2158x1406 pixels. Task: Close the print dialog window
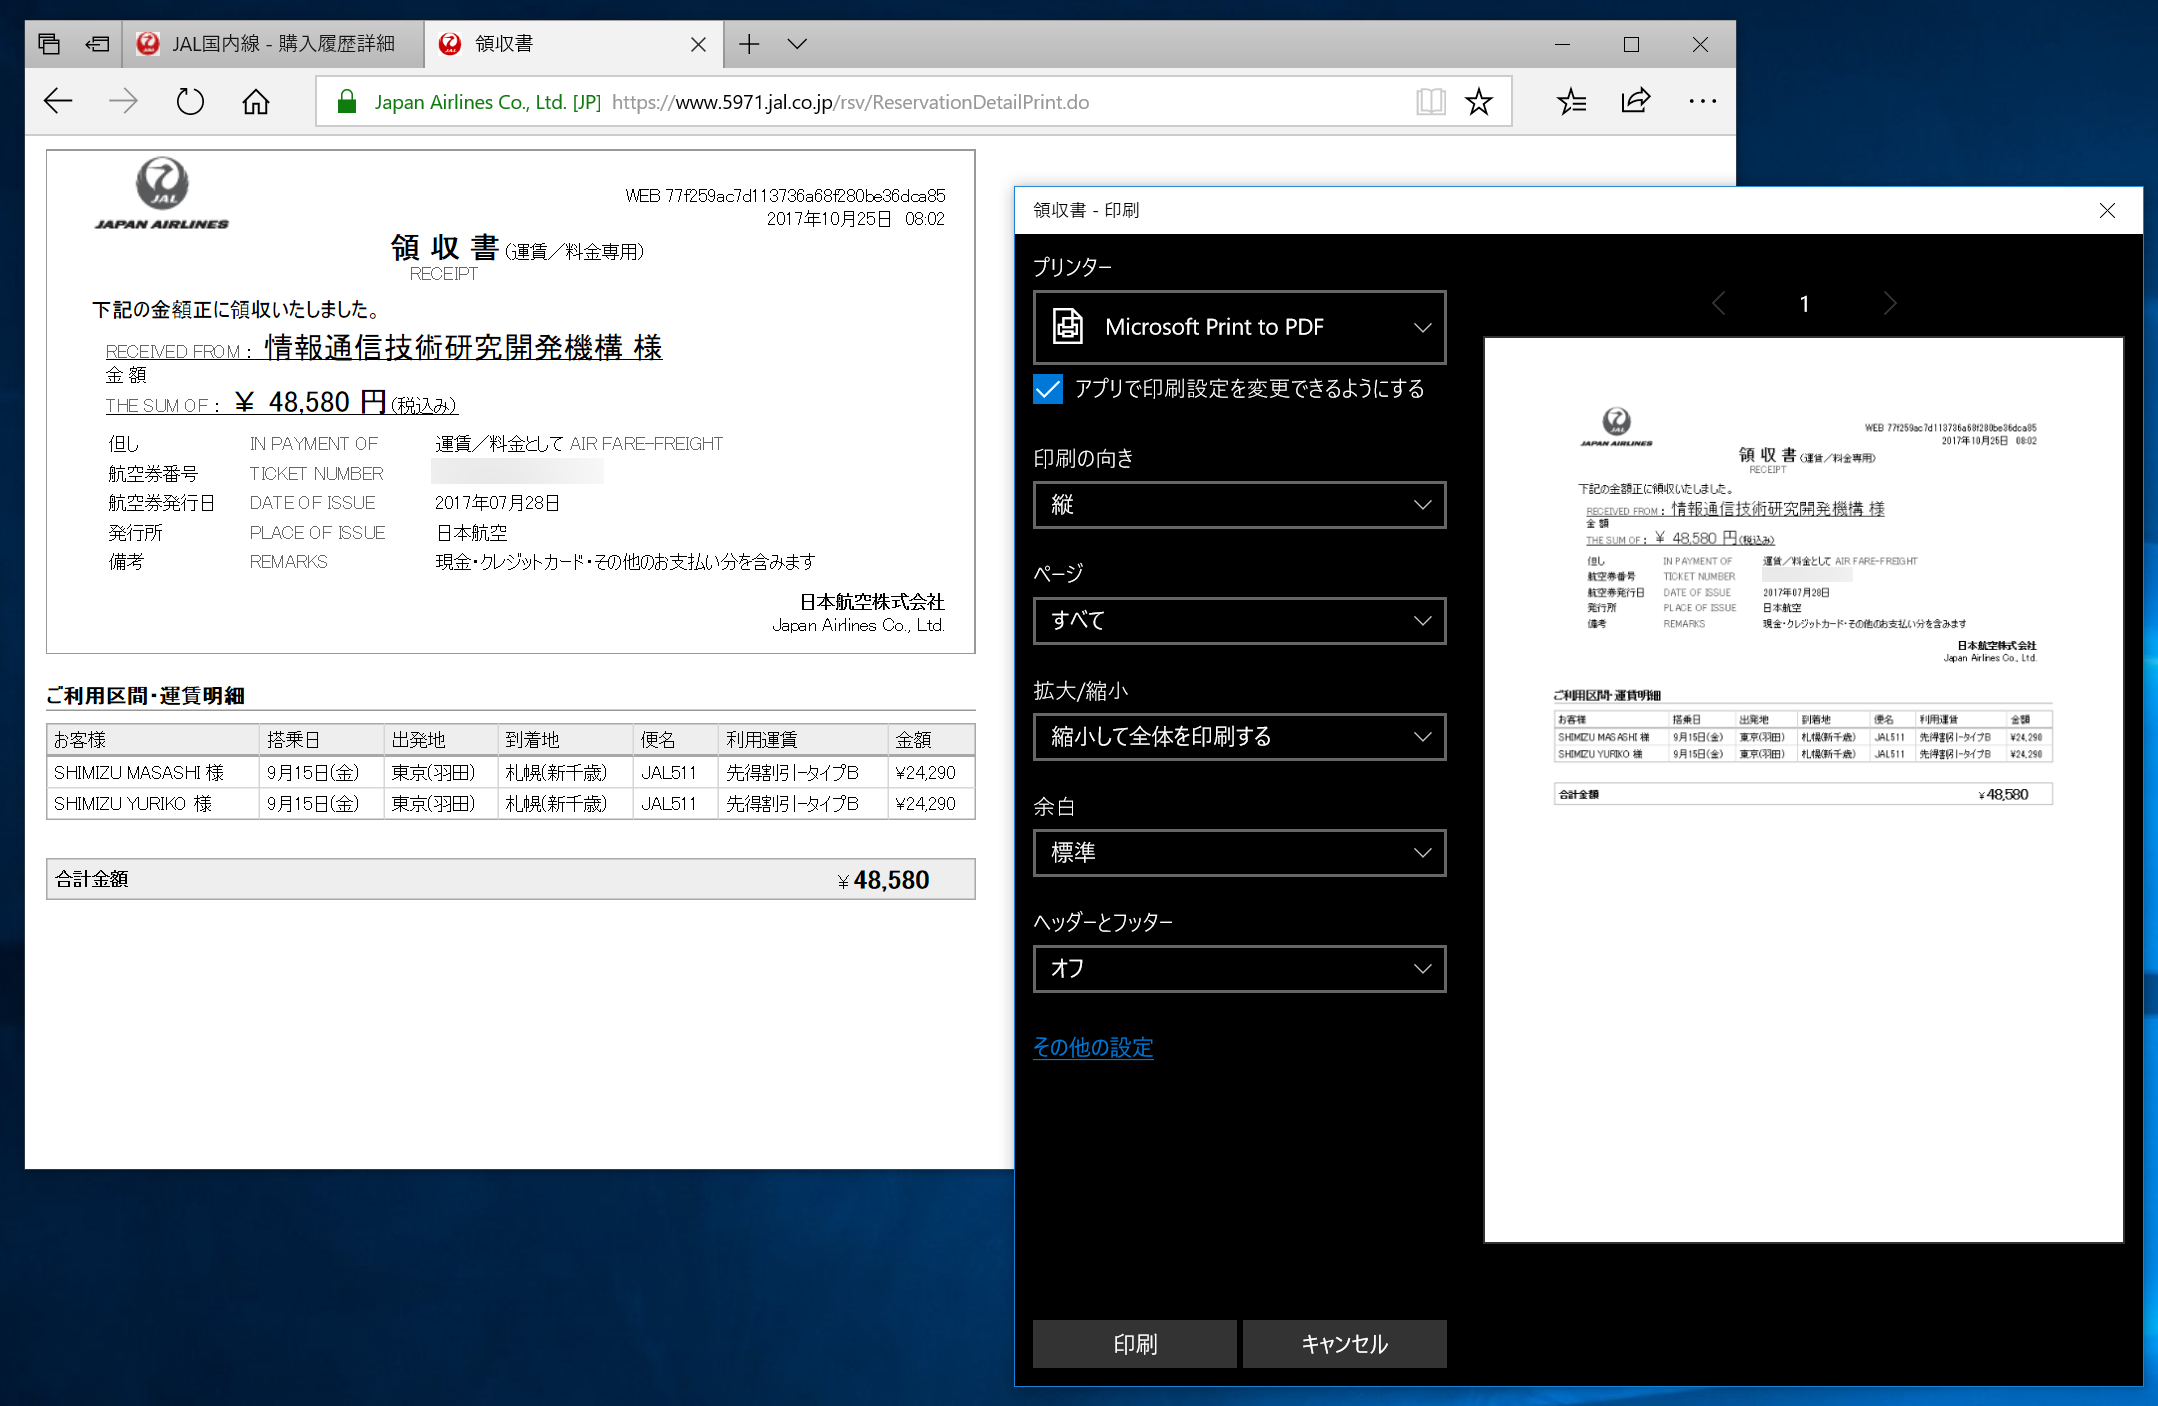pyautogui.click(x=2107, y=210)
